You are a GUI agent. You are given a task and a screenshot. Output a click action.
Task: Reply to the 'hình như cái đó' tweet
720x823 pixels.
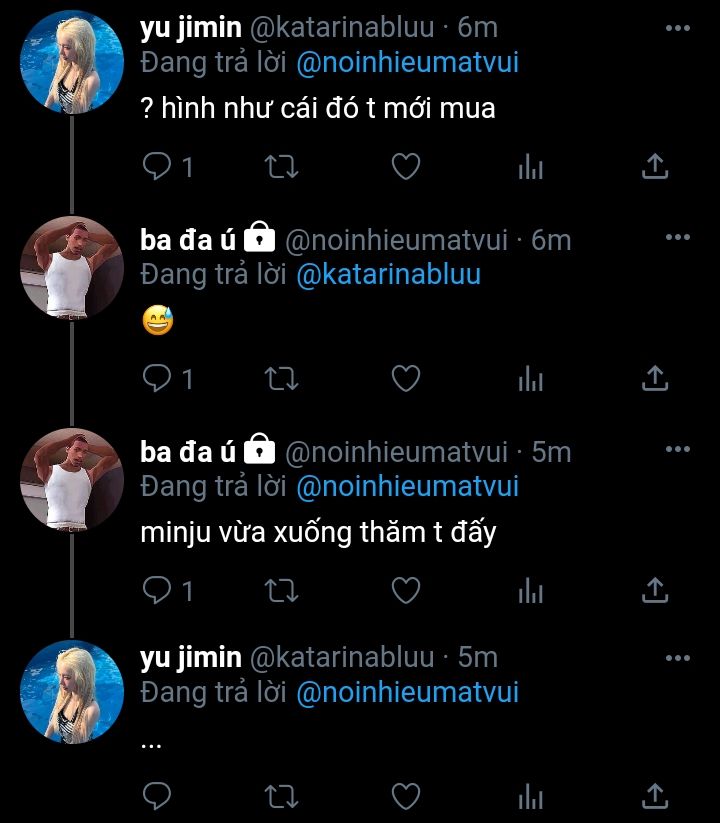pos(158,166)
